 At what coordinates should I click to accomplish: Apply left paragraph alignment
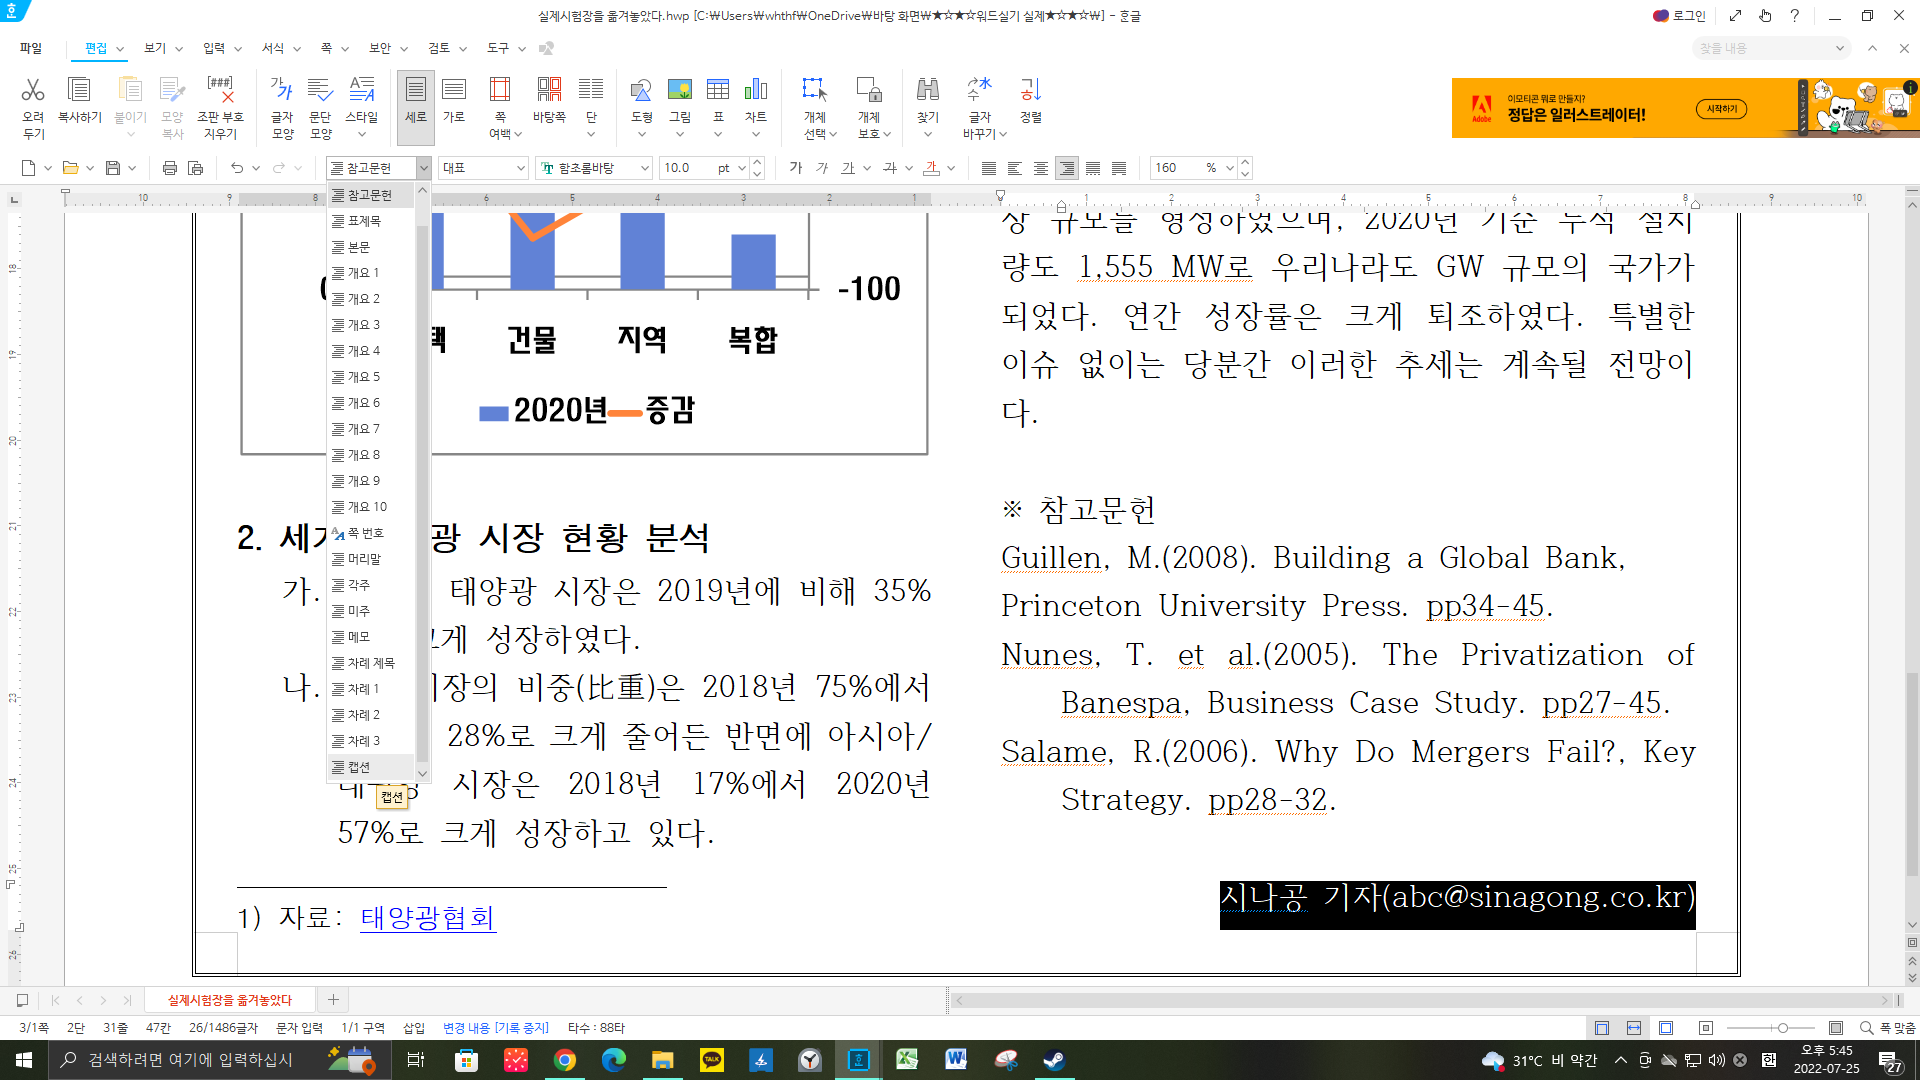point(1015,168)
